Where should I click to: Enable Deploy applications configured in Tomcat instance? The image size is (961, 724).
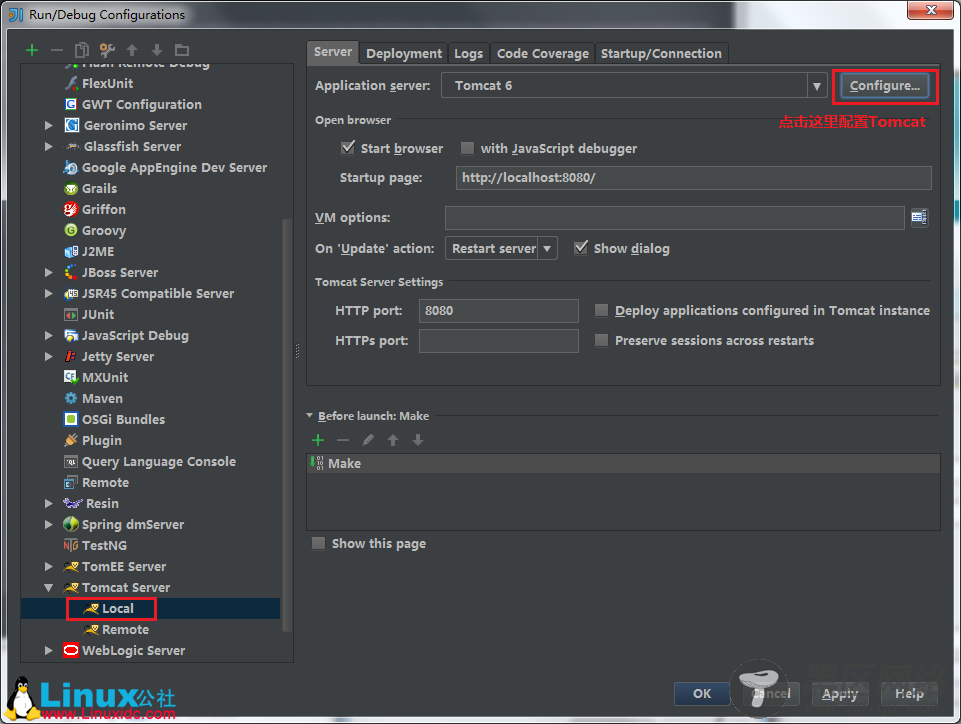pyautogui.click(x=602, y=310)
